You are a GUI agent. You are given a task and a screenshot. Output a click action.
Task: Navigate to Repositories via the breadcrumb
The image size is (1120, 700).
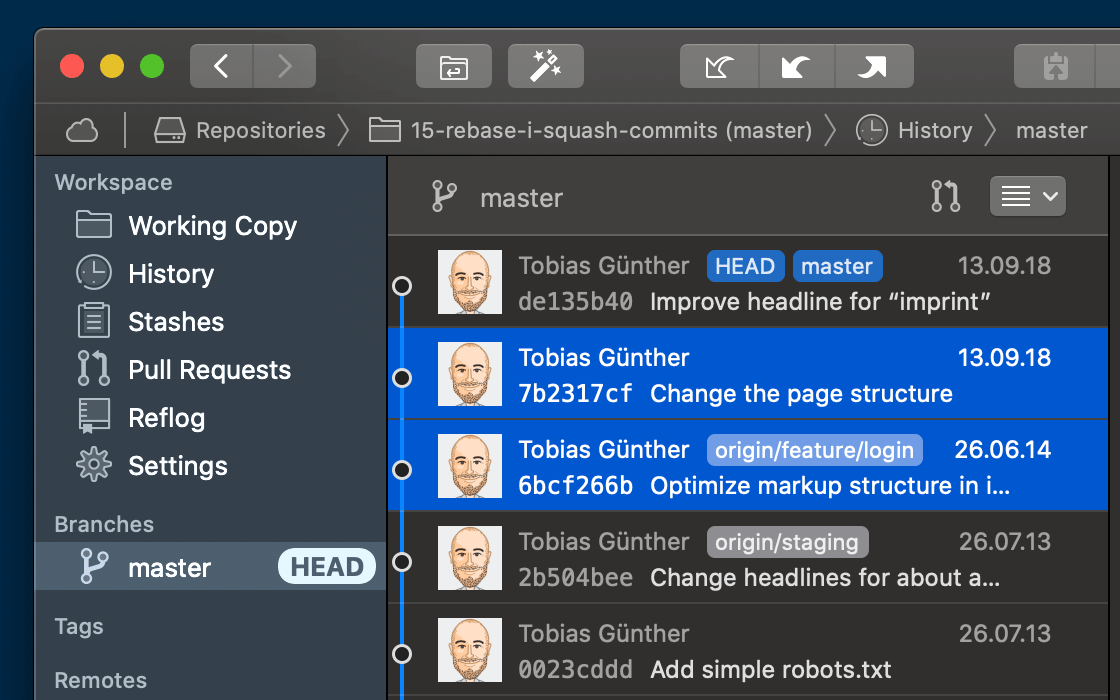[x=259, y=130]
